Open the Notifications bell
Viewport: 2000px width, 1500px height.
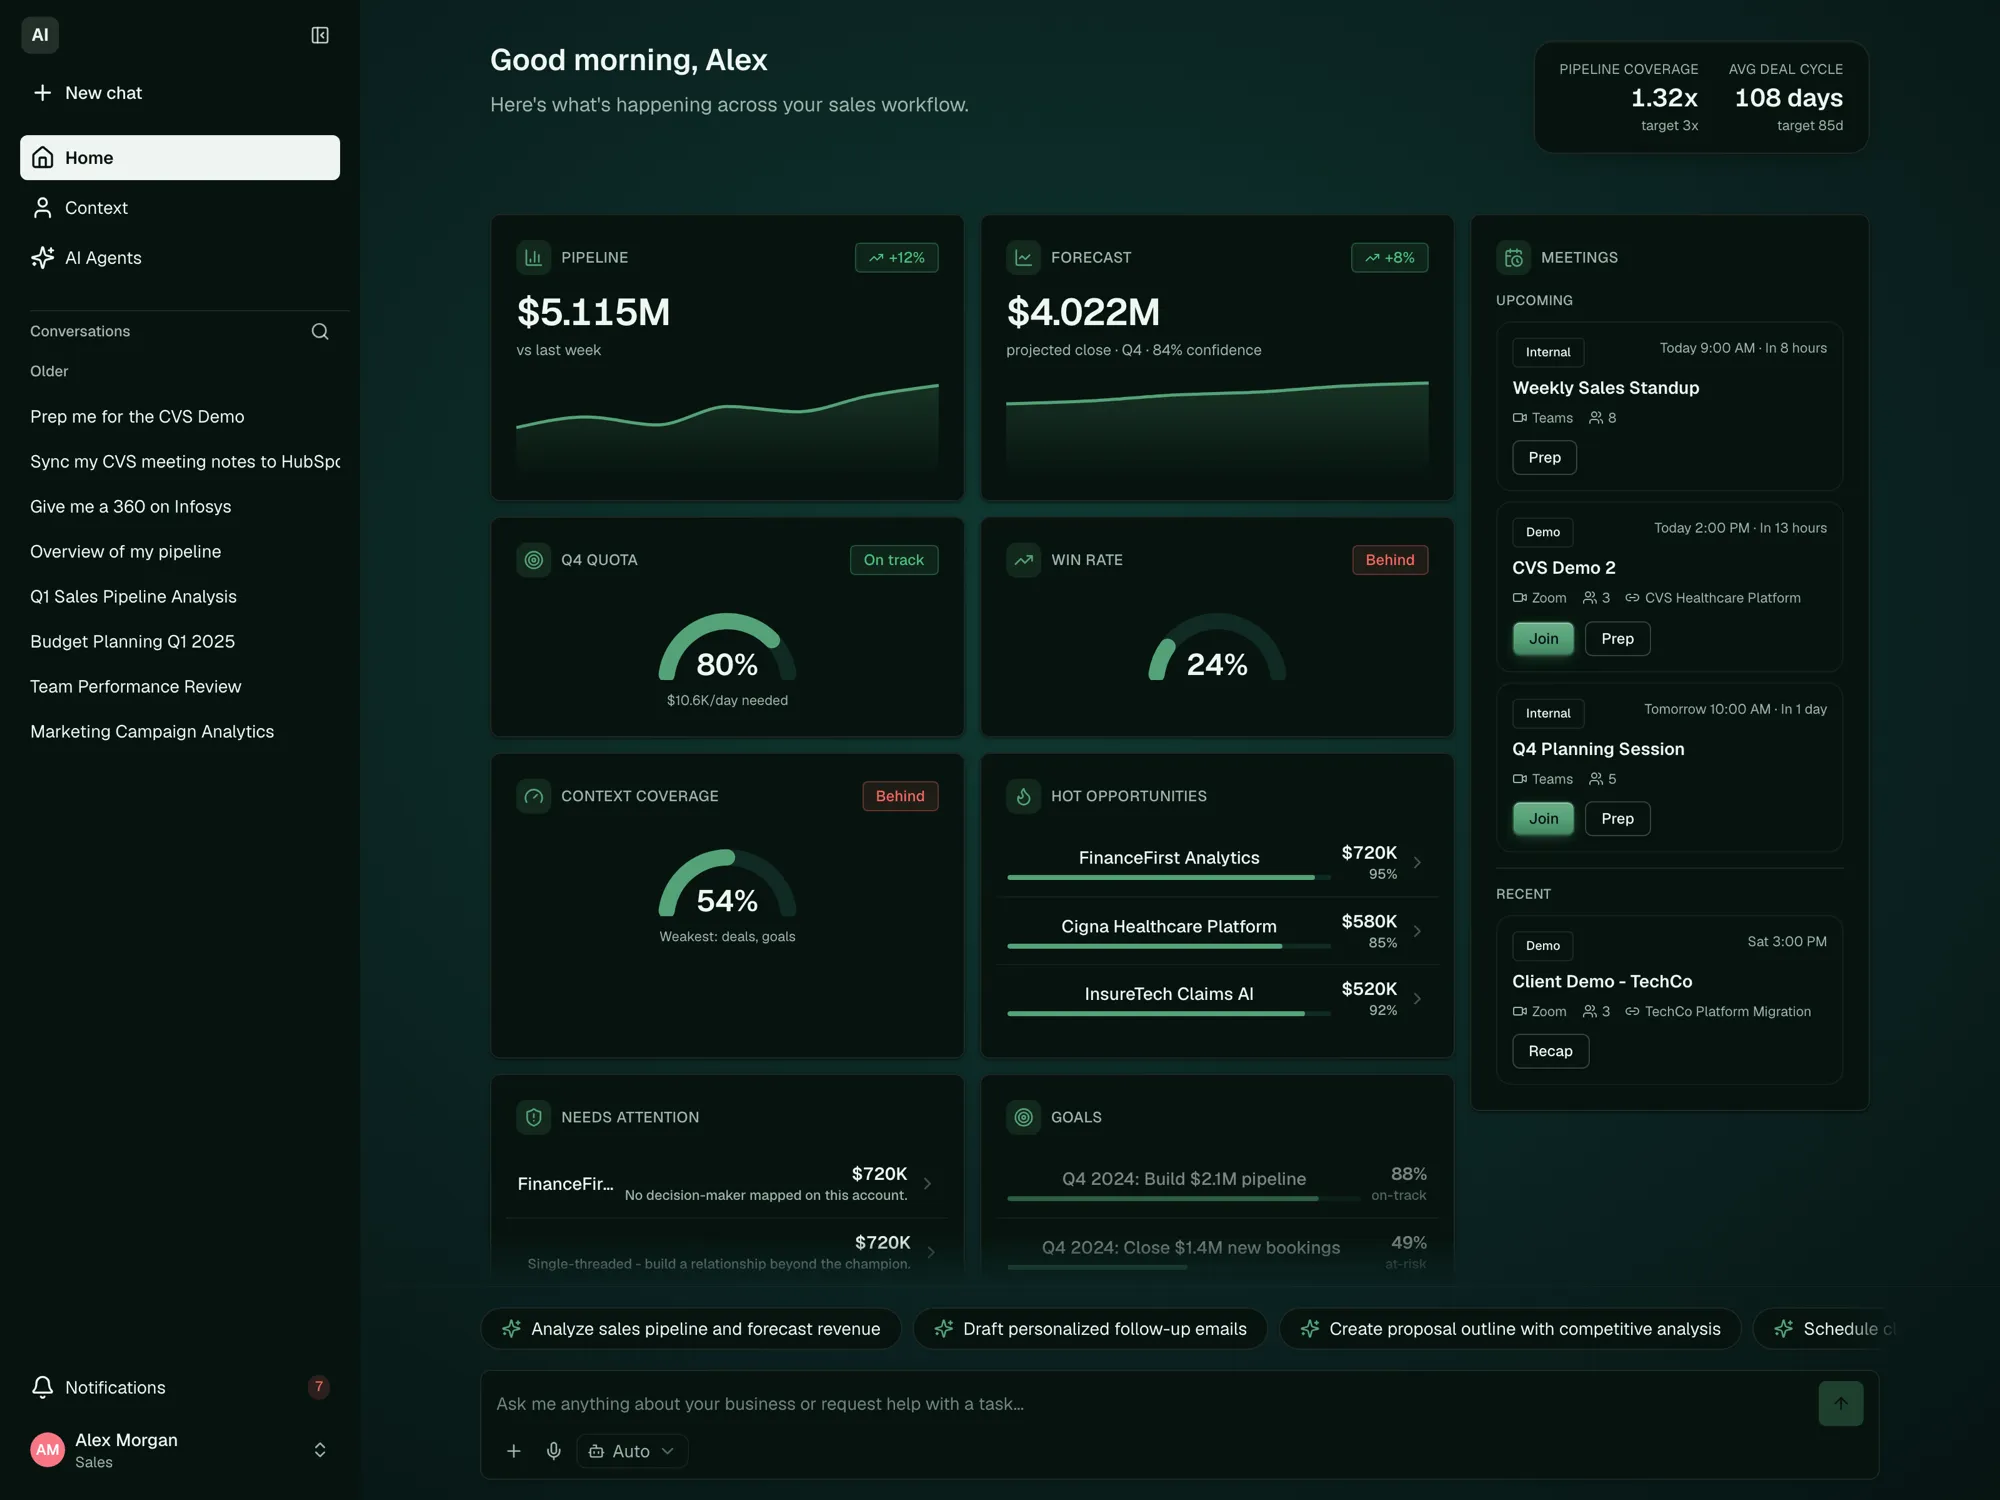[42, 1387]
